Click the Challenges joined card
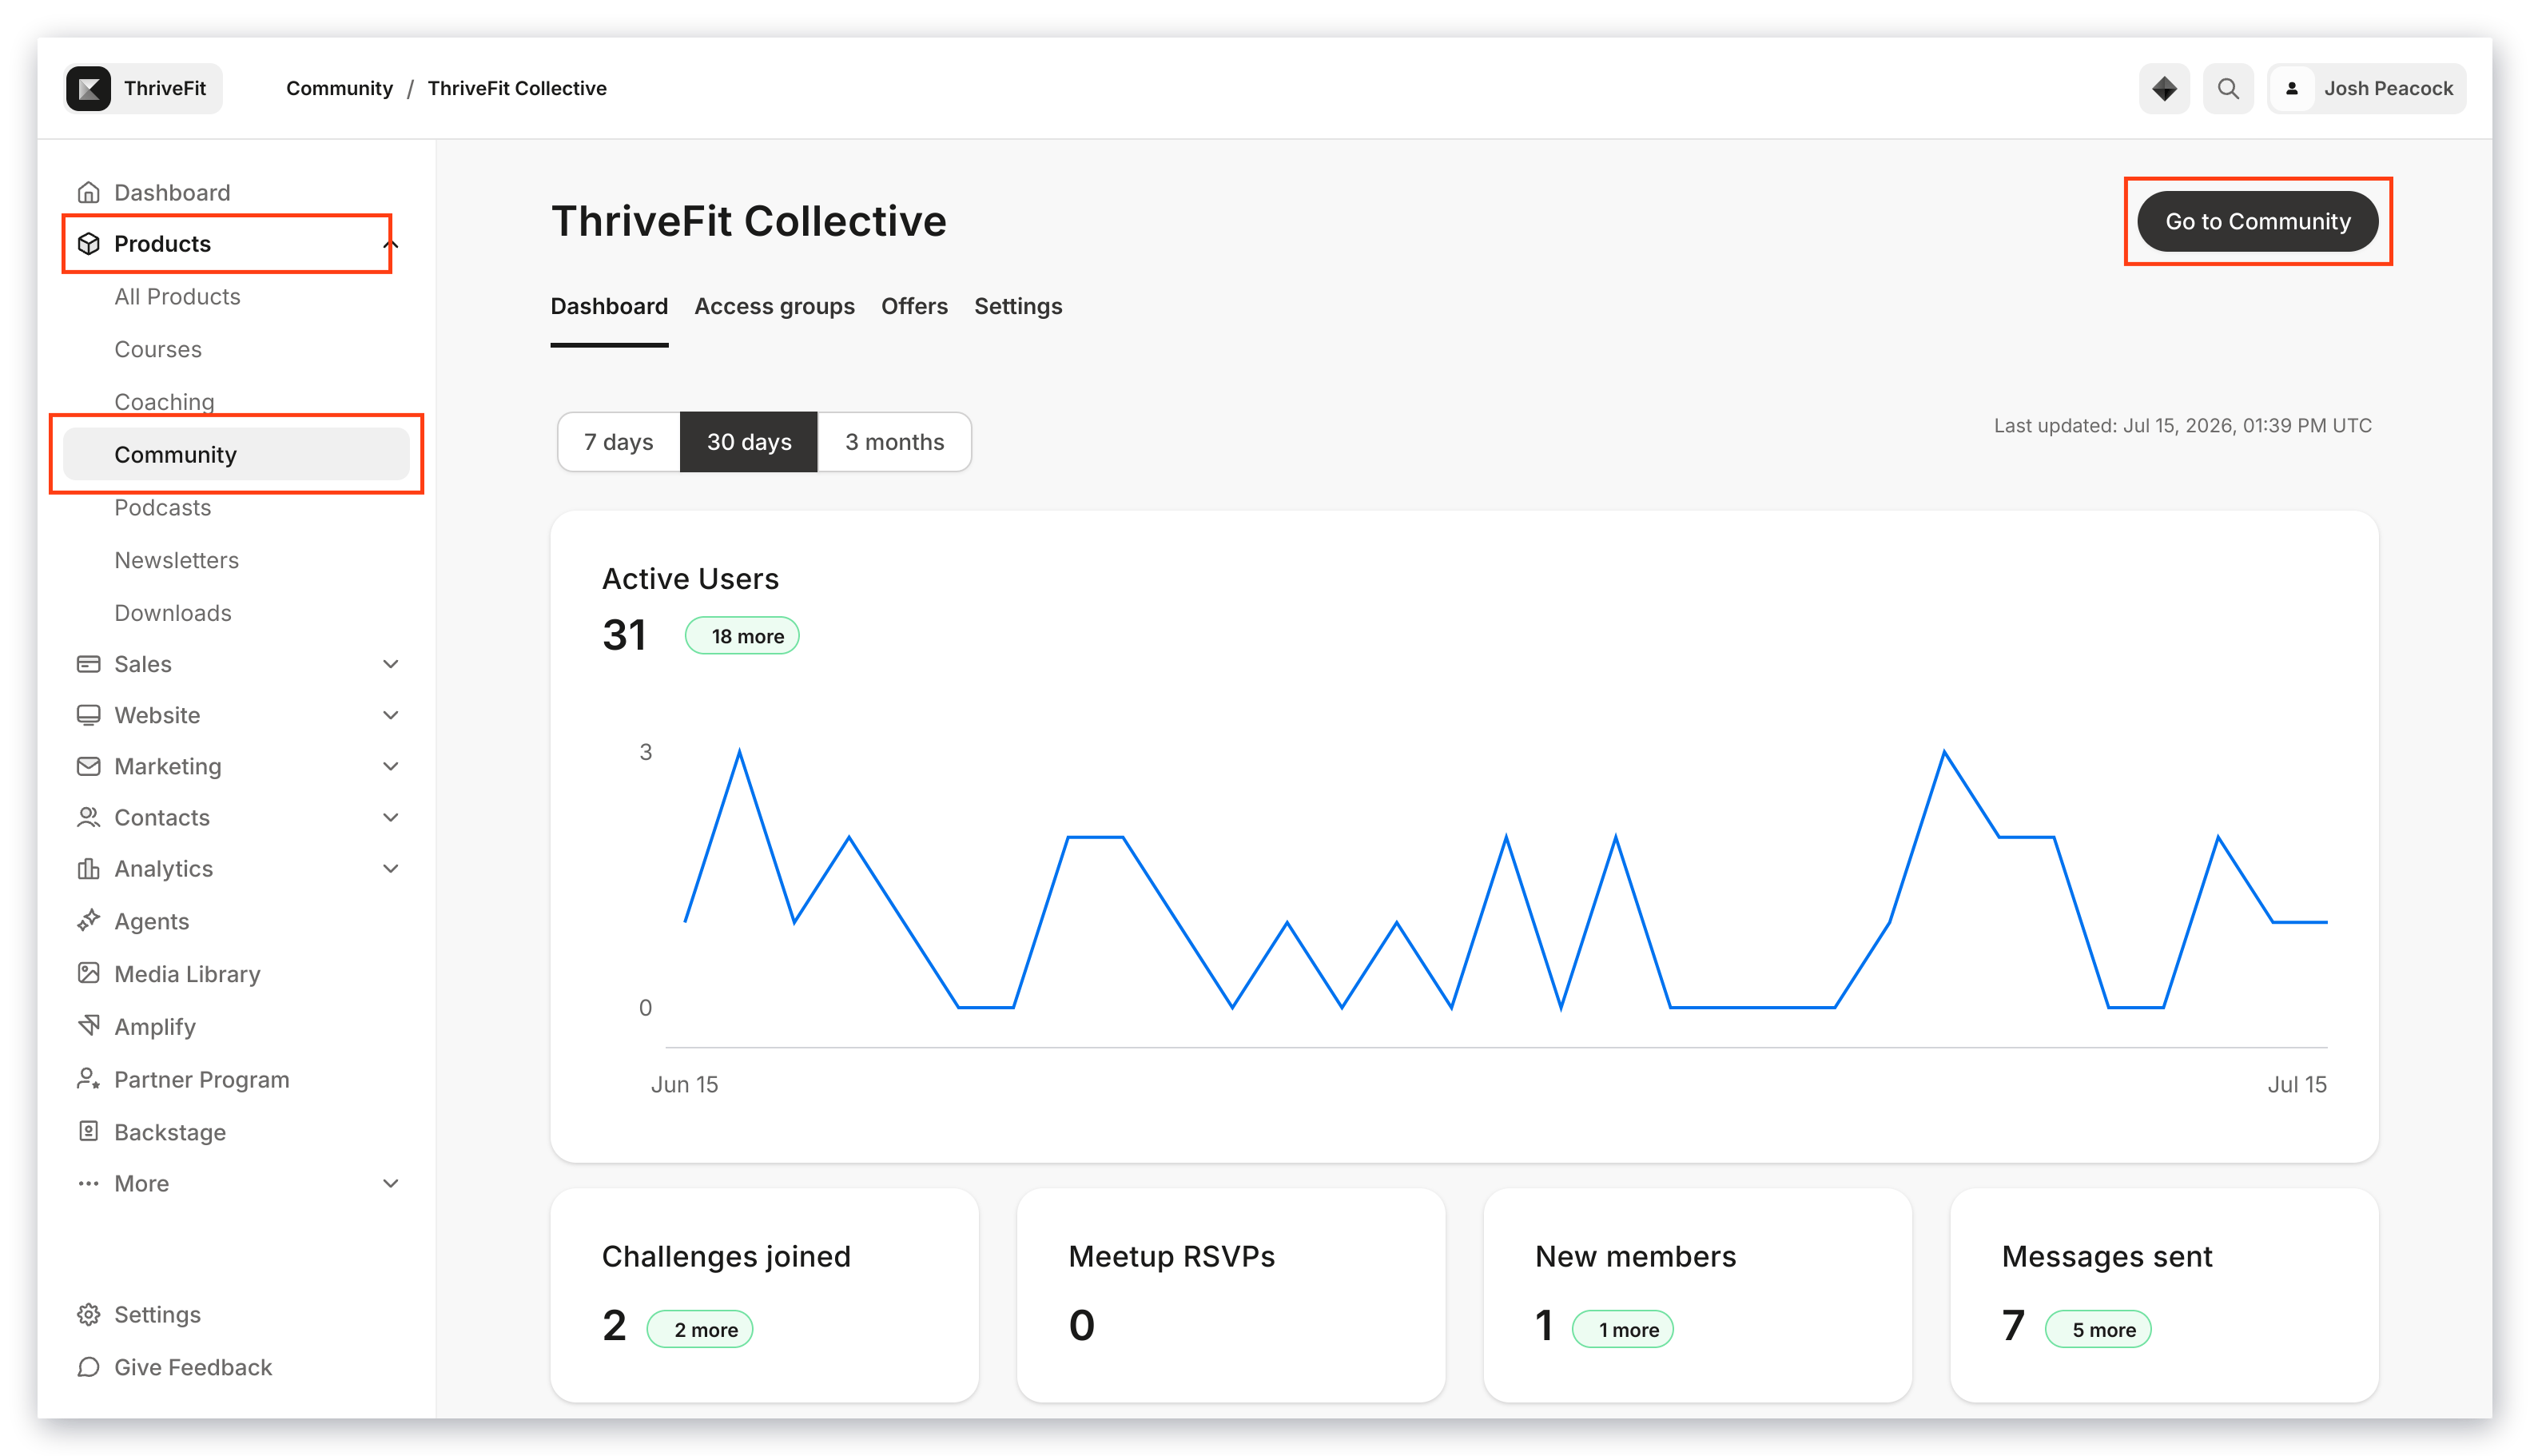The image size is (2530, 1456). tap(764, 1295)
